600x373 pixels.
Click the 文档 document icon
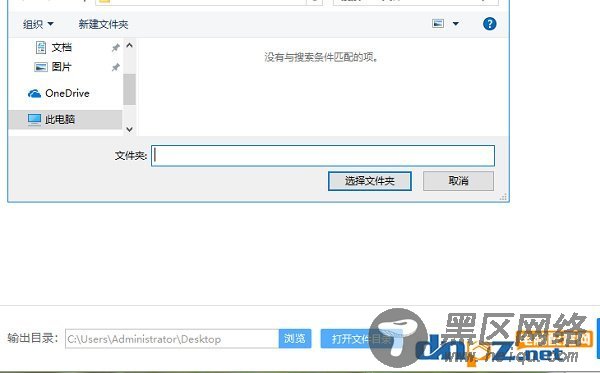coord(41,48)
